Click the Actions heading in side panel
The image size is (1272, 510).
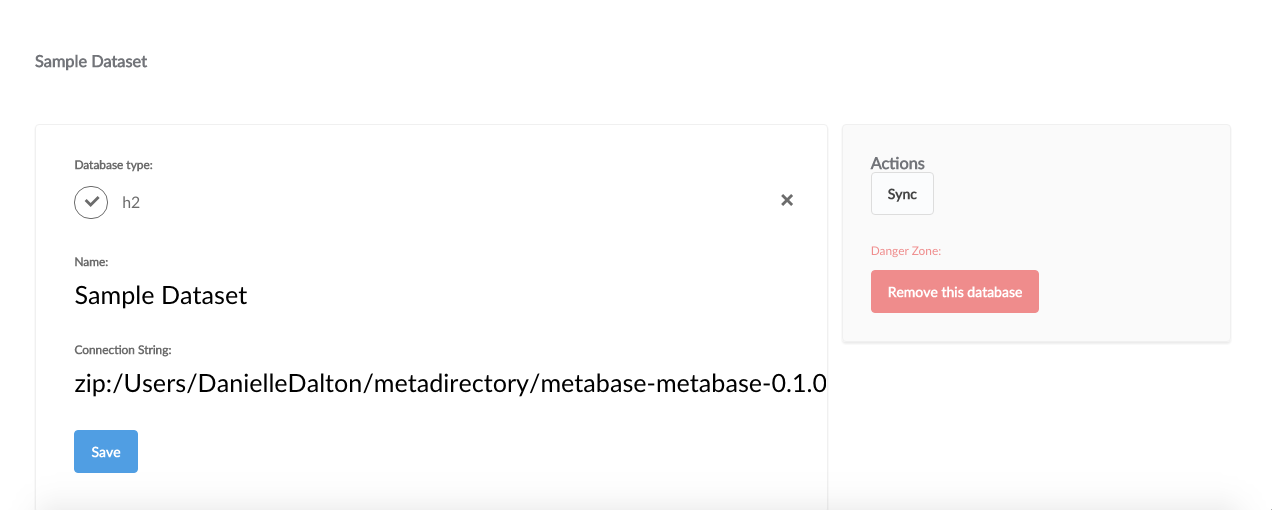898,163
